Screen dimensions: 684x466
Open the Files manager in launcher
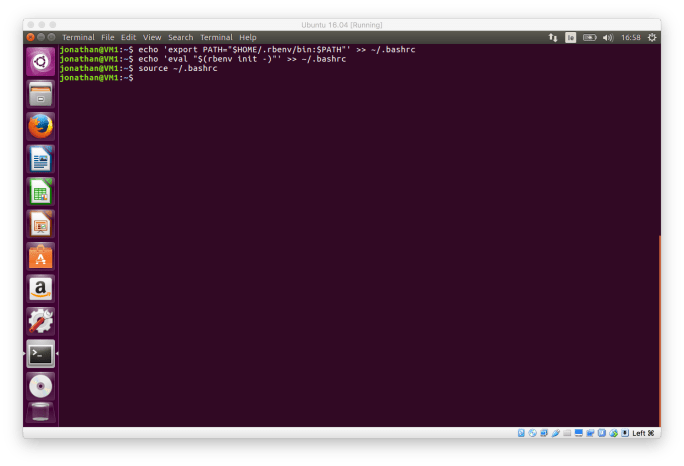(40, 94)
